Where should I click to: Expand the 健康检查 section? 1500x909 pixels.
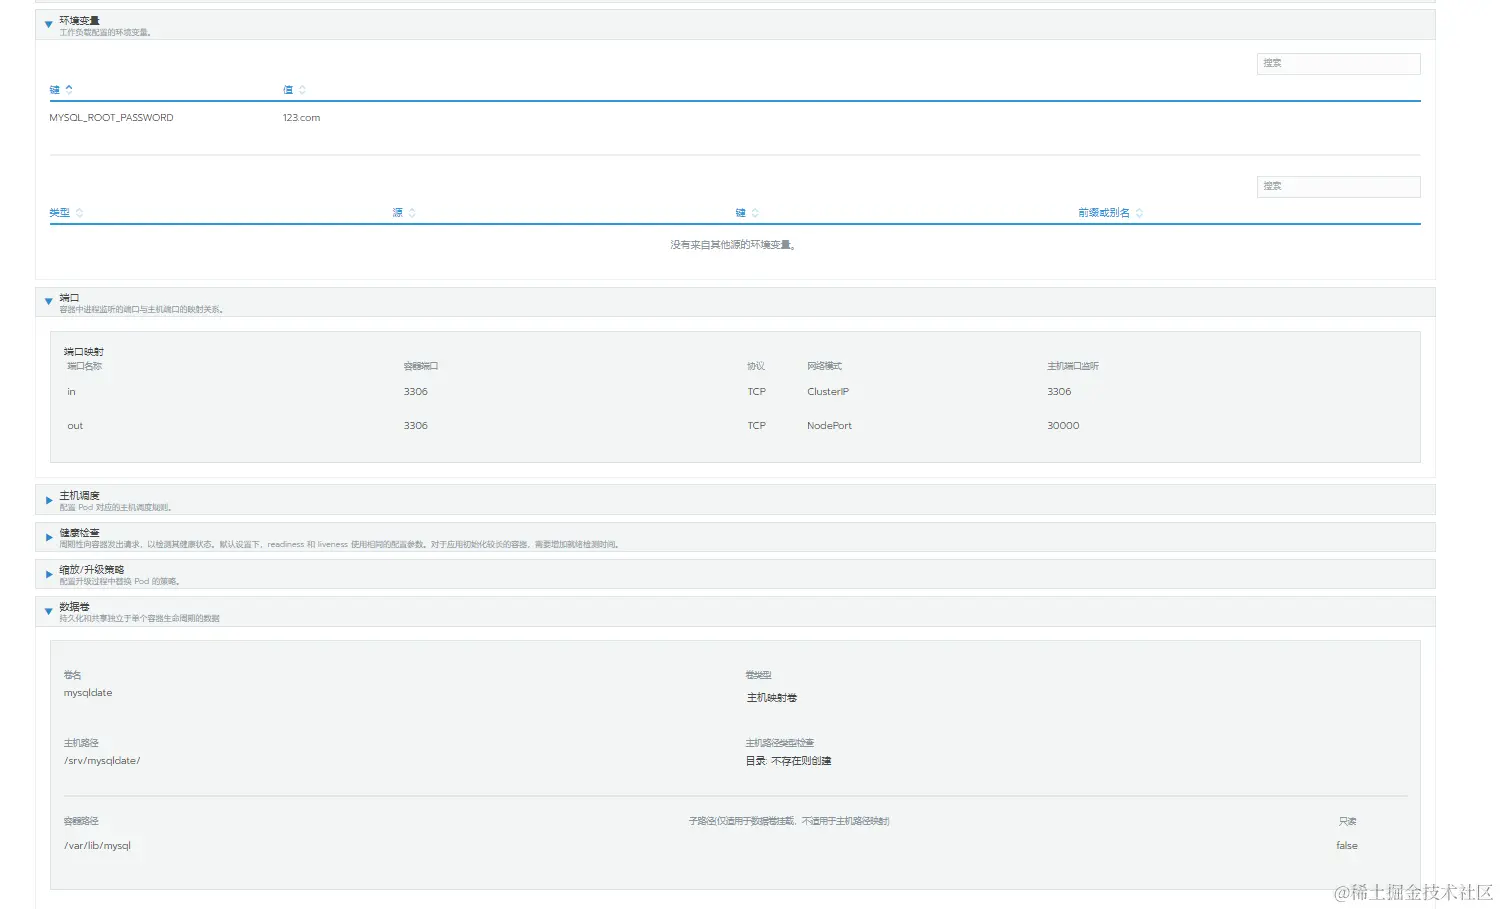(48, 537)
